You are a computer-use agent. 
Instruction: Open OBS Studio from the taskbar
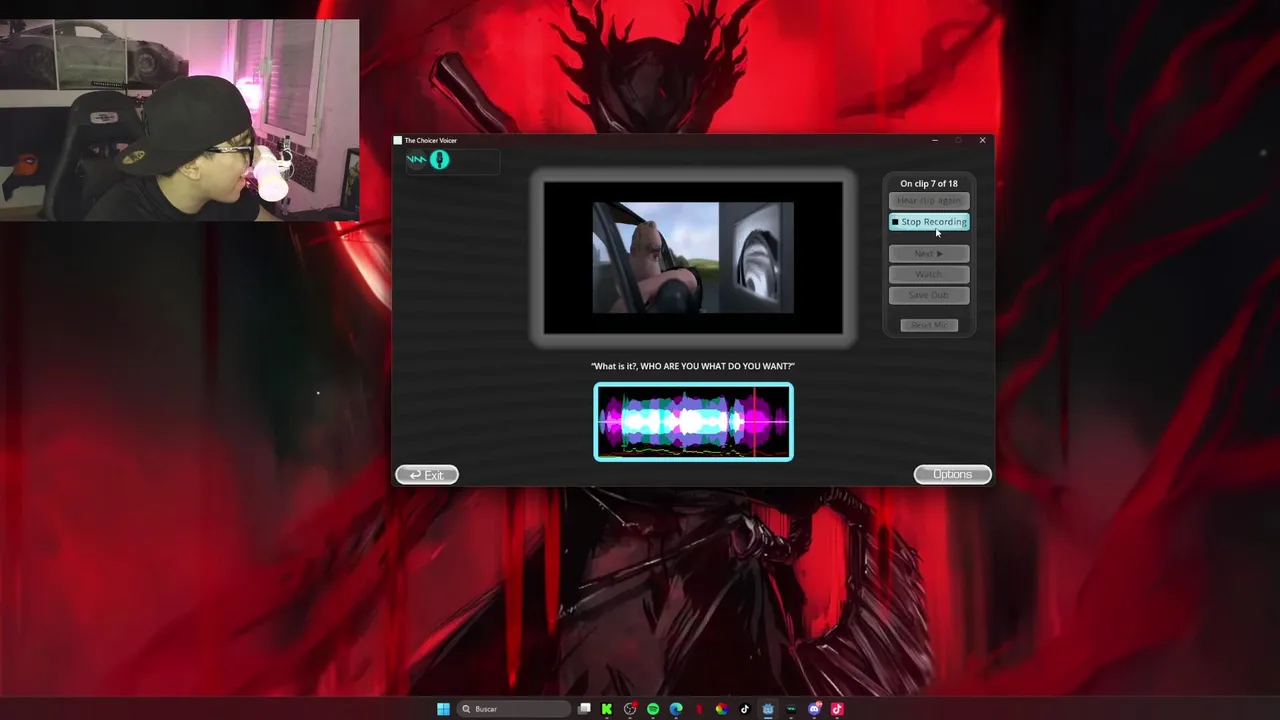pos(630,709)
